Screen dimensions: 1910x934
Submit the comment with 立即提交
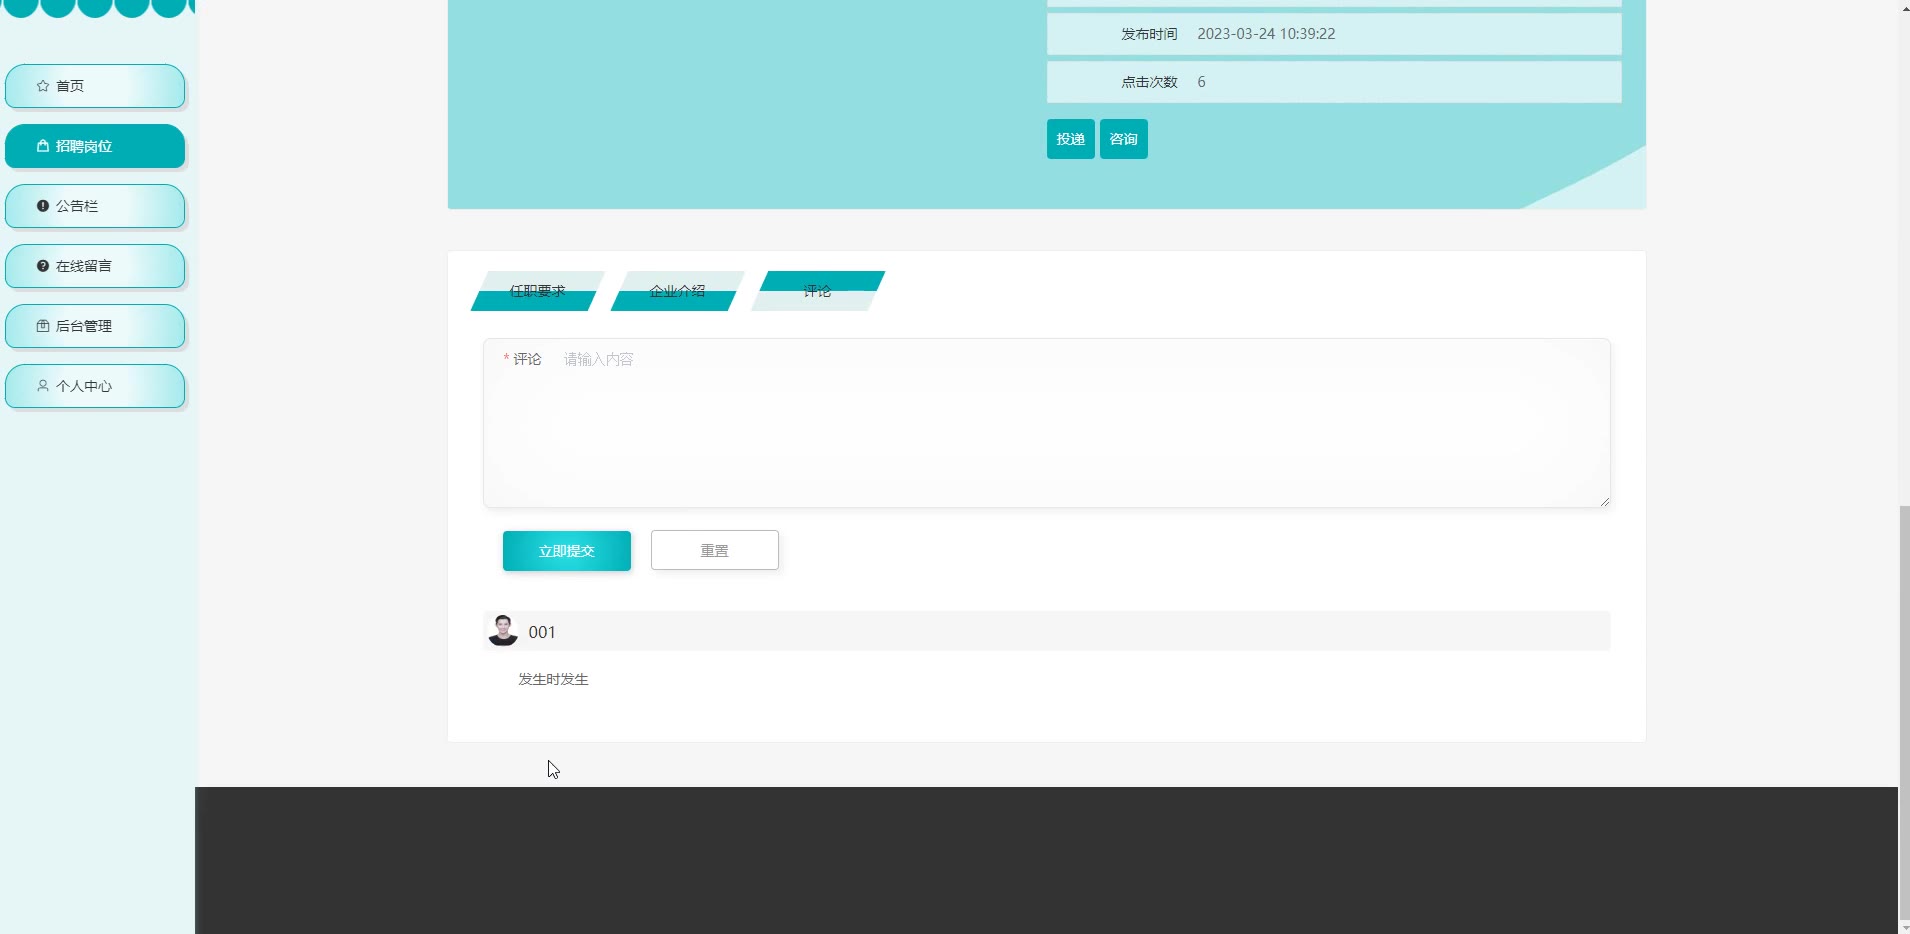[x=566, y=551]
